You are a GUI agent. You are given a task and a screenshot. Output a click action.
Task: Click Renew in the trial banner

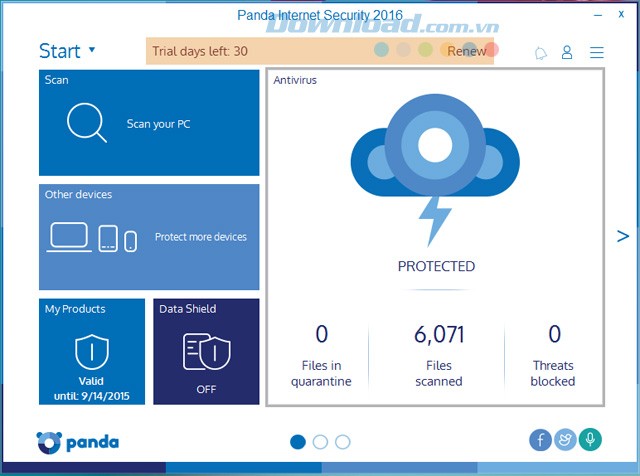click(466, 51)
